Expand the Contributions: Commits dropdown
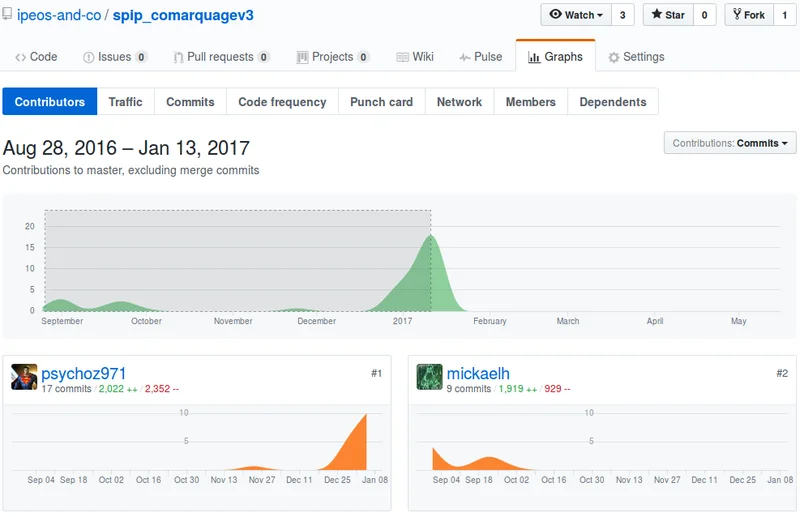Viewport: 800px width, 517px height. (x=730, y=143)
